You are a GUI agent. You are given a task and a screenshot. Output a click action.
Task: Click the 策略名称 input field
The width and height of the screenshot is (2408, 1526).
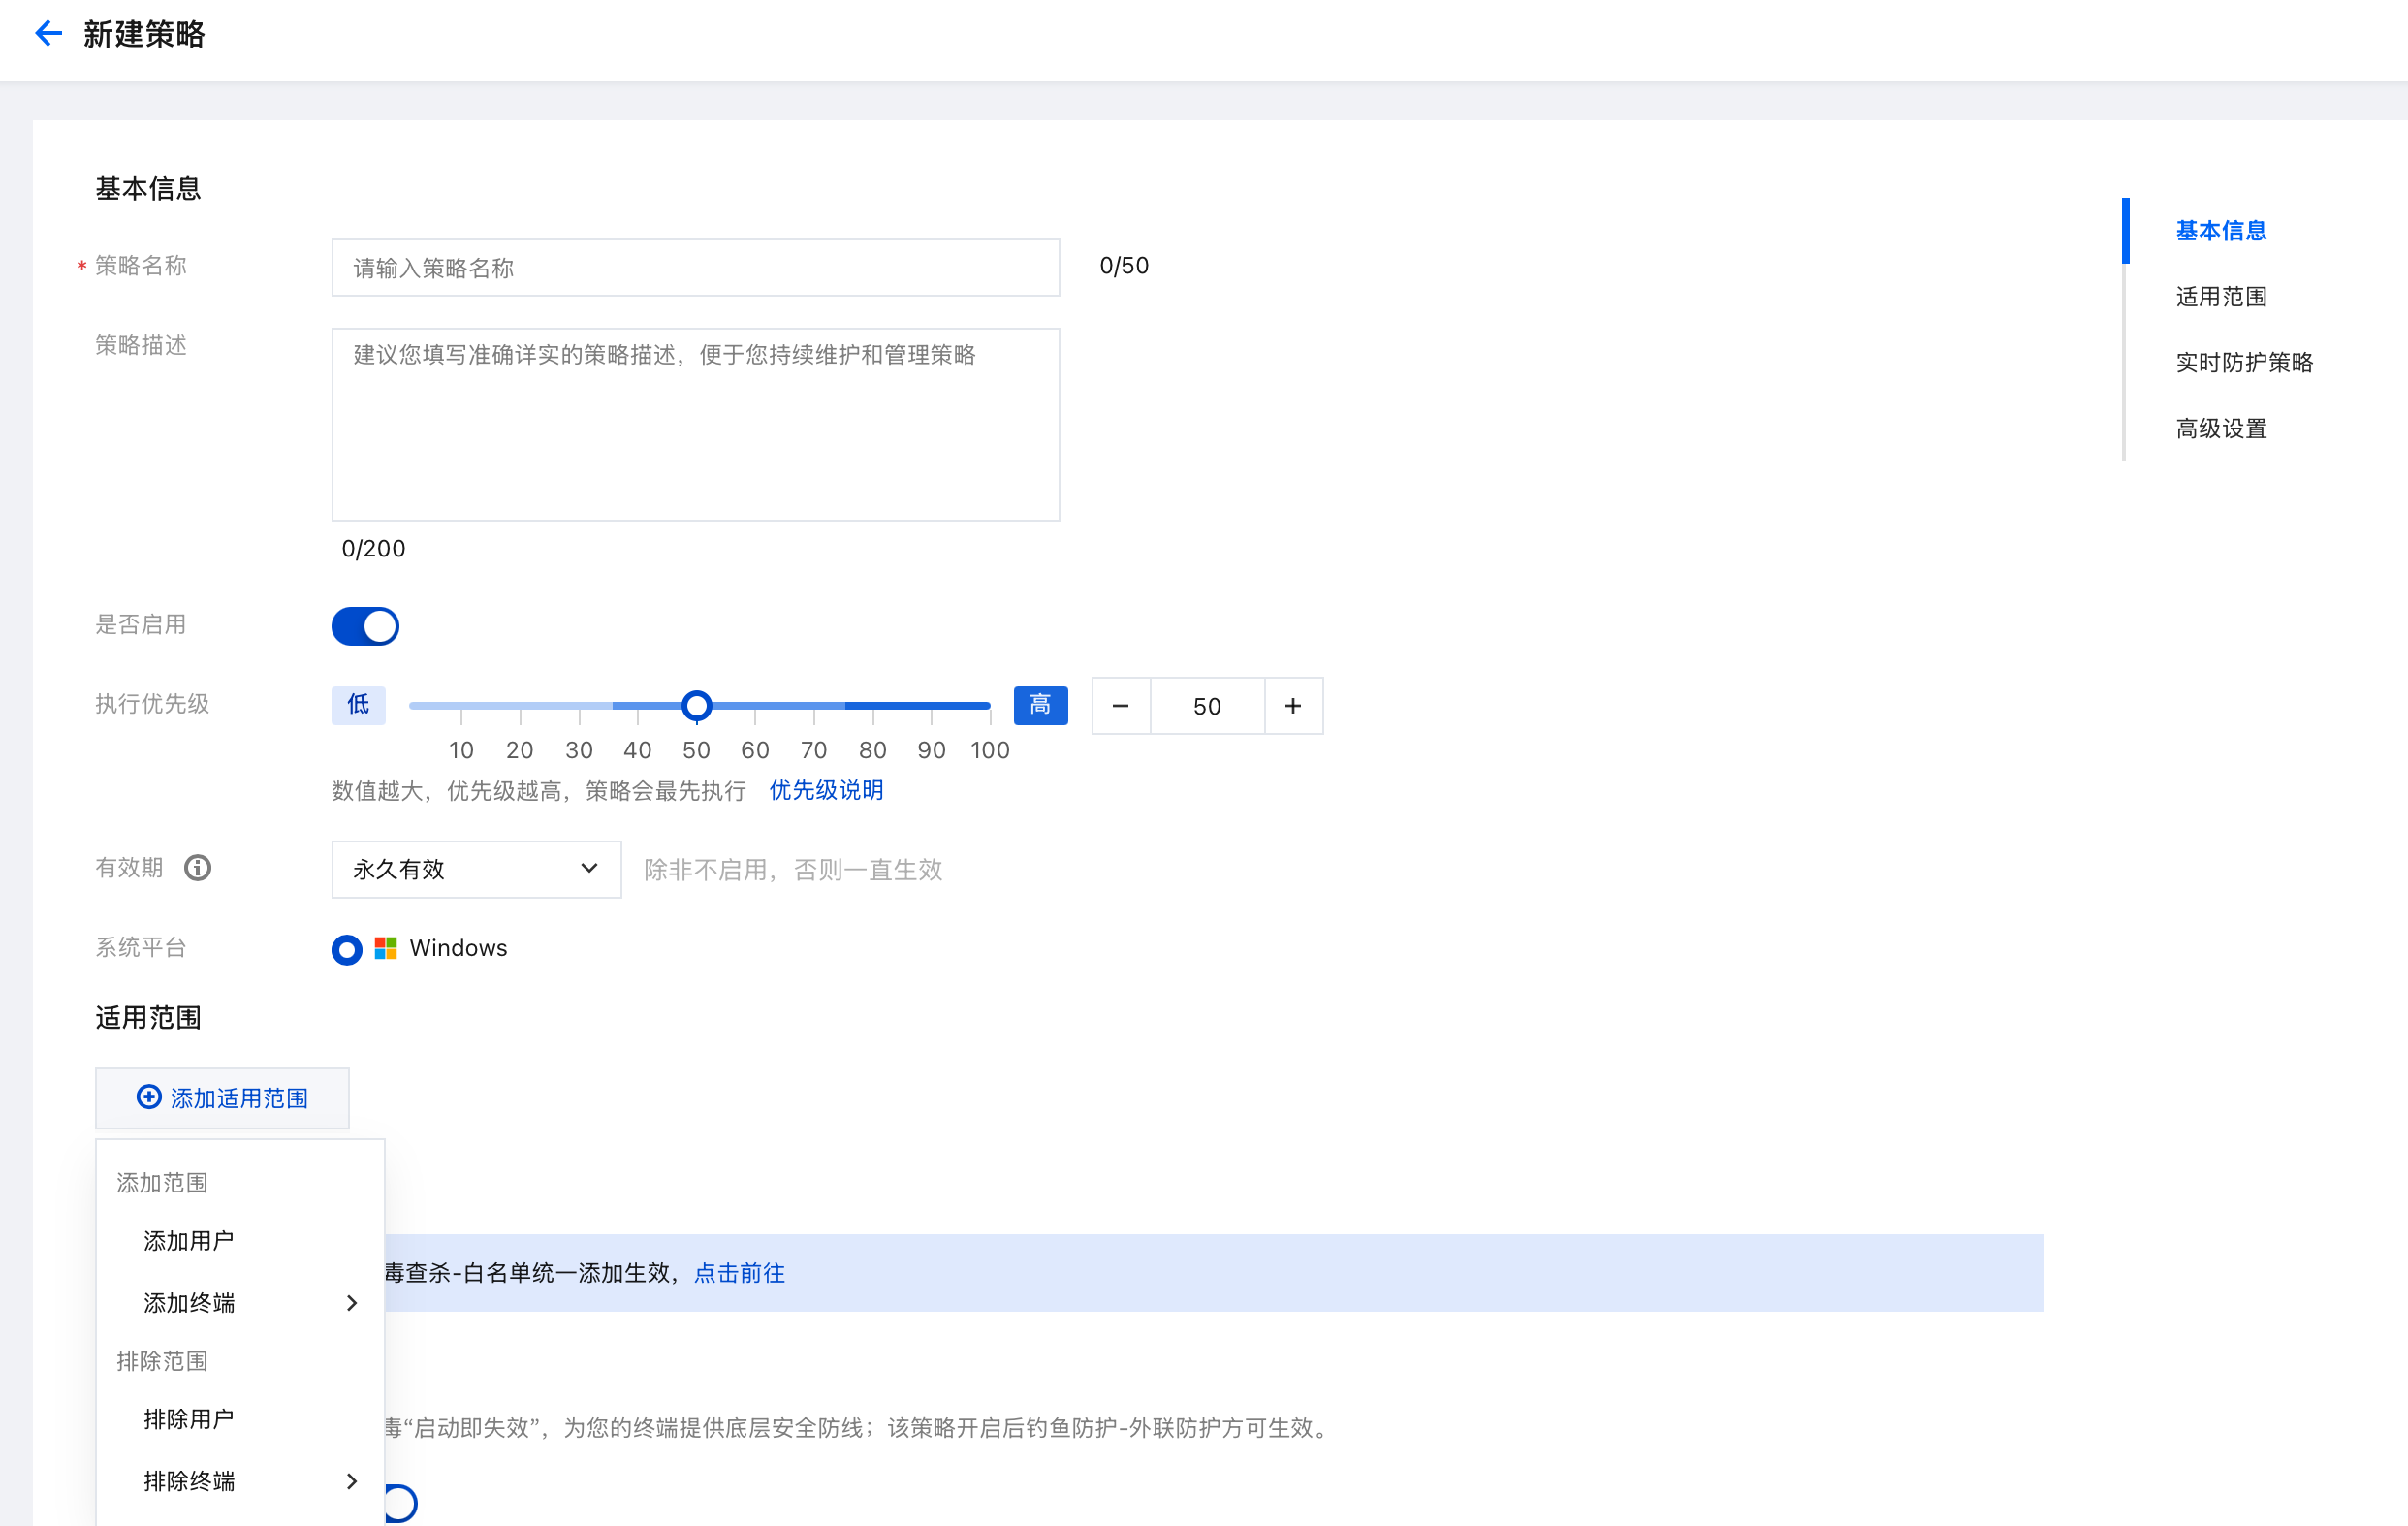695,267
